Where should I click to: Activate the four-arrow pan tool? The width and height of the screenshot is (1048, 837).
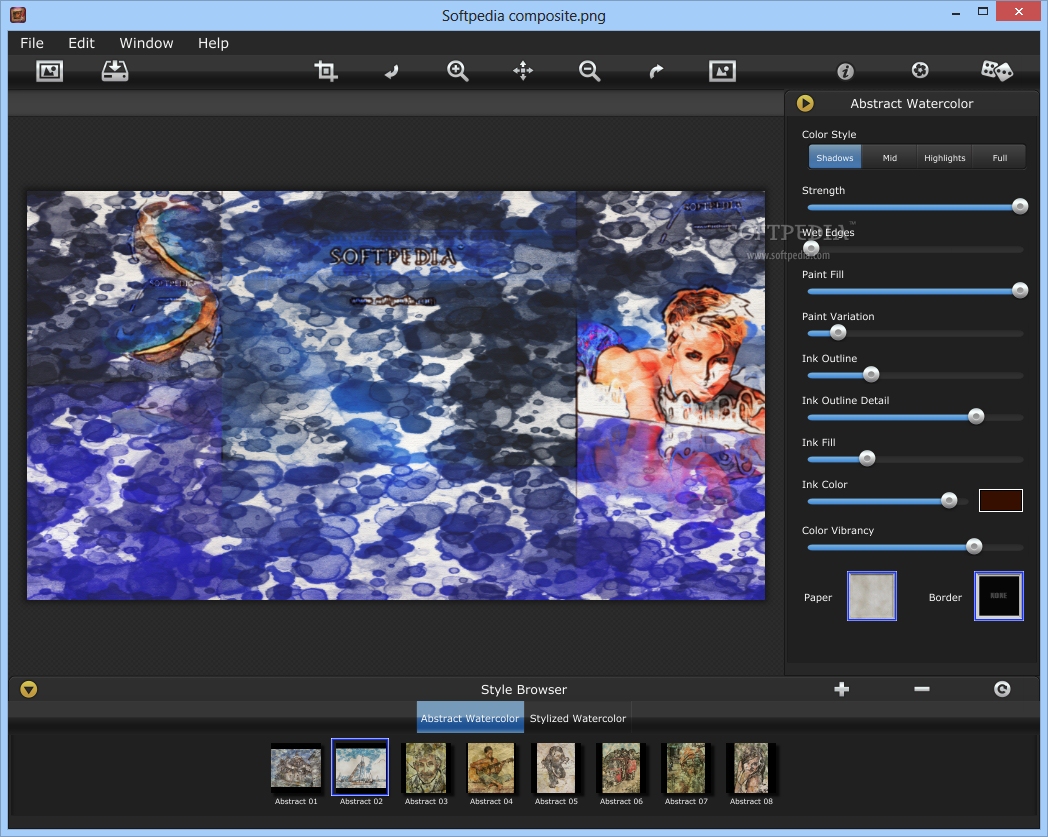pos(523,71)
